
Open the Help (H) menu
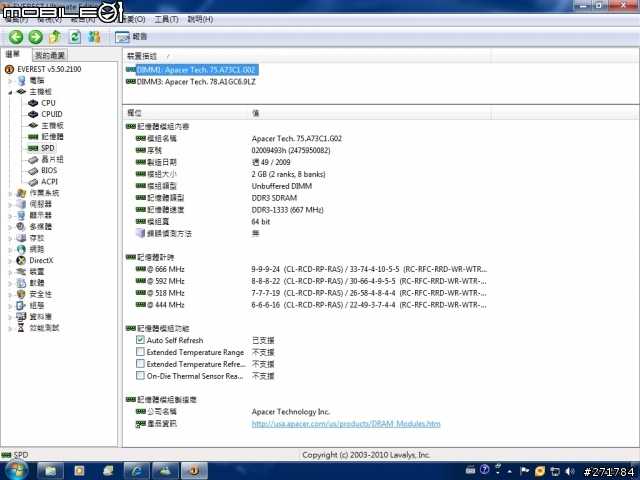click(200, 19)
